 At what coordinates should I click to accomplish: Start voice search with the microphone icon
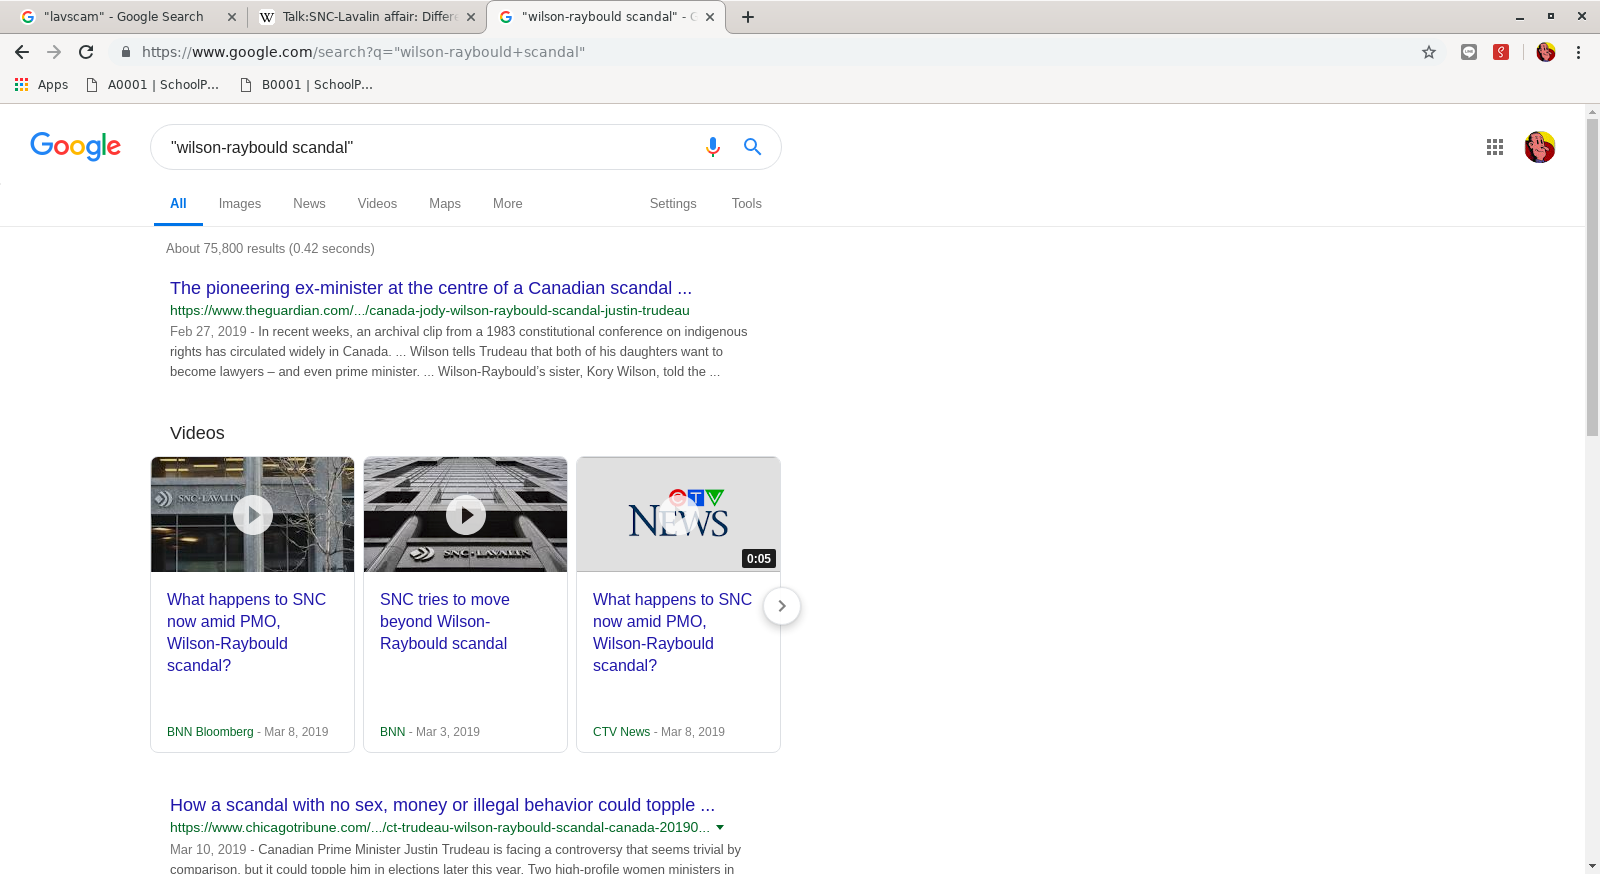pyautogui.click(x=713, y=147)
